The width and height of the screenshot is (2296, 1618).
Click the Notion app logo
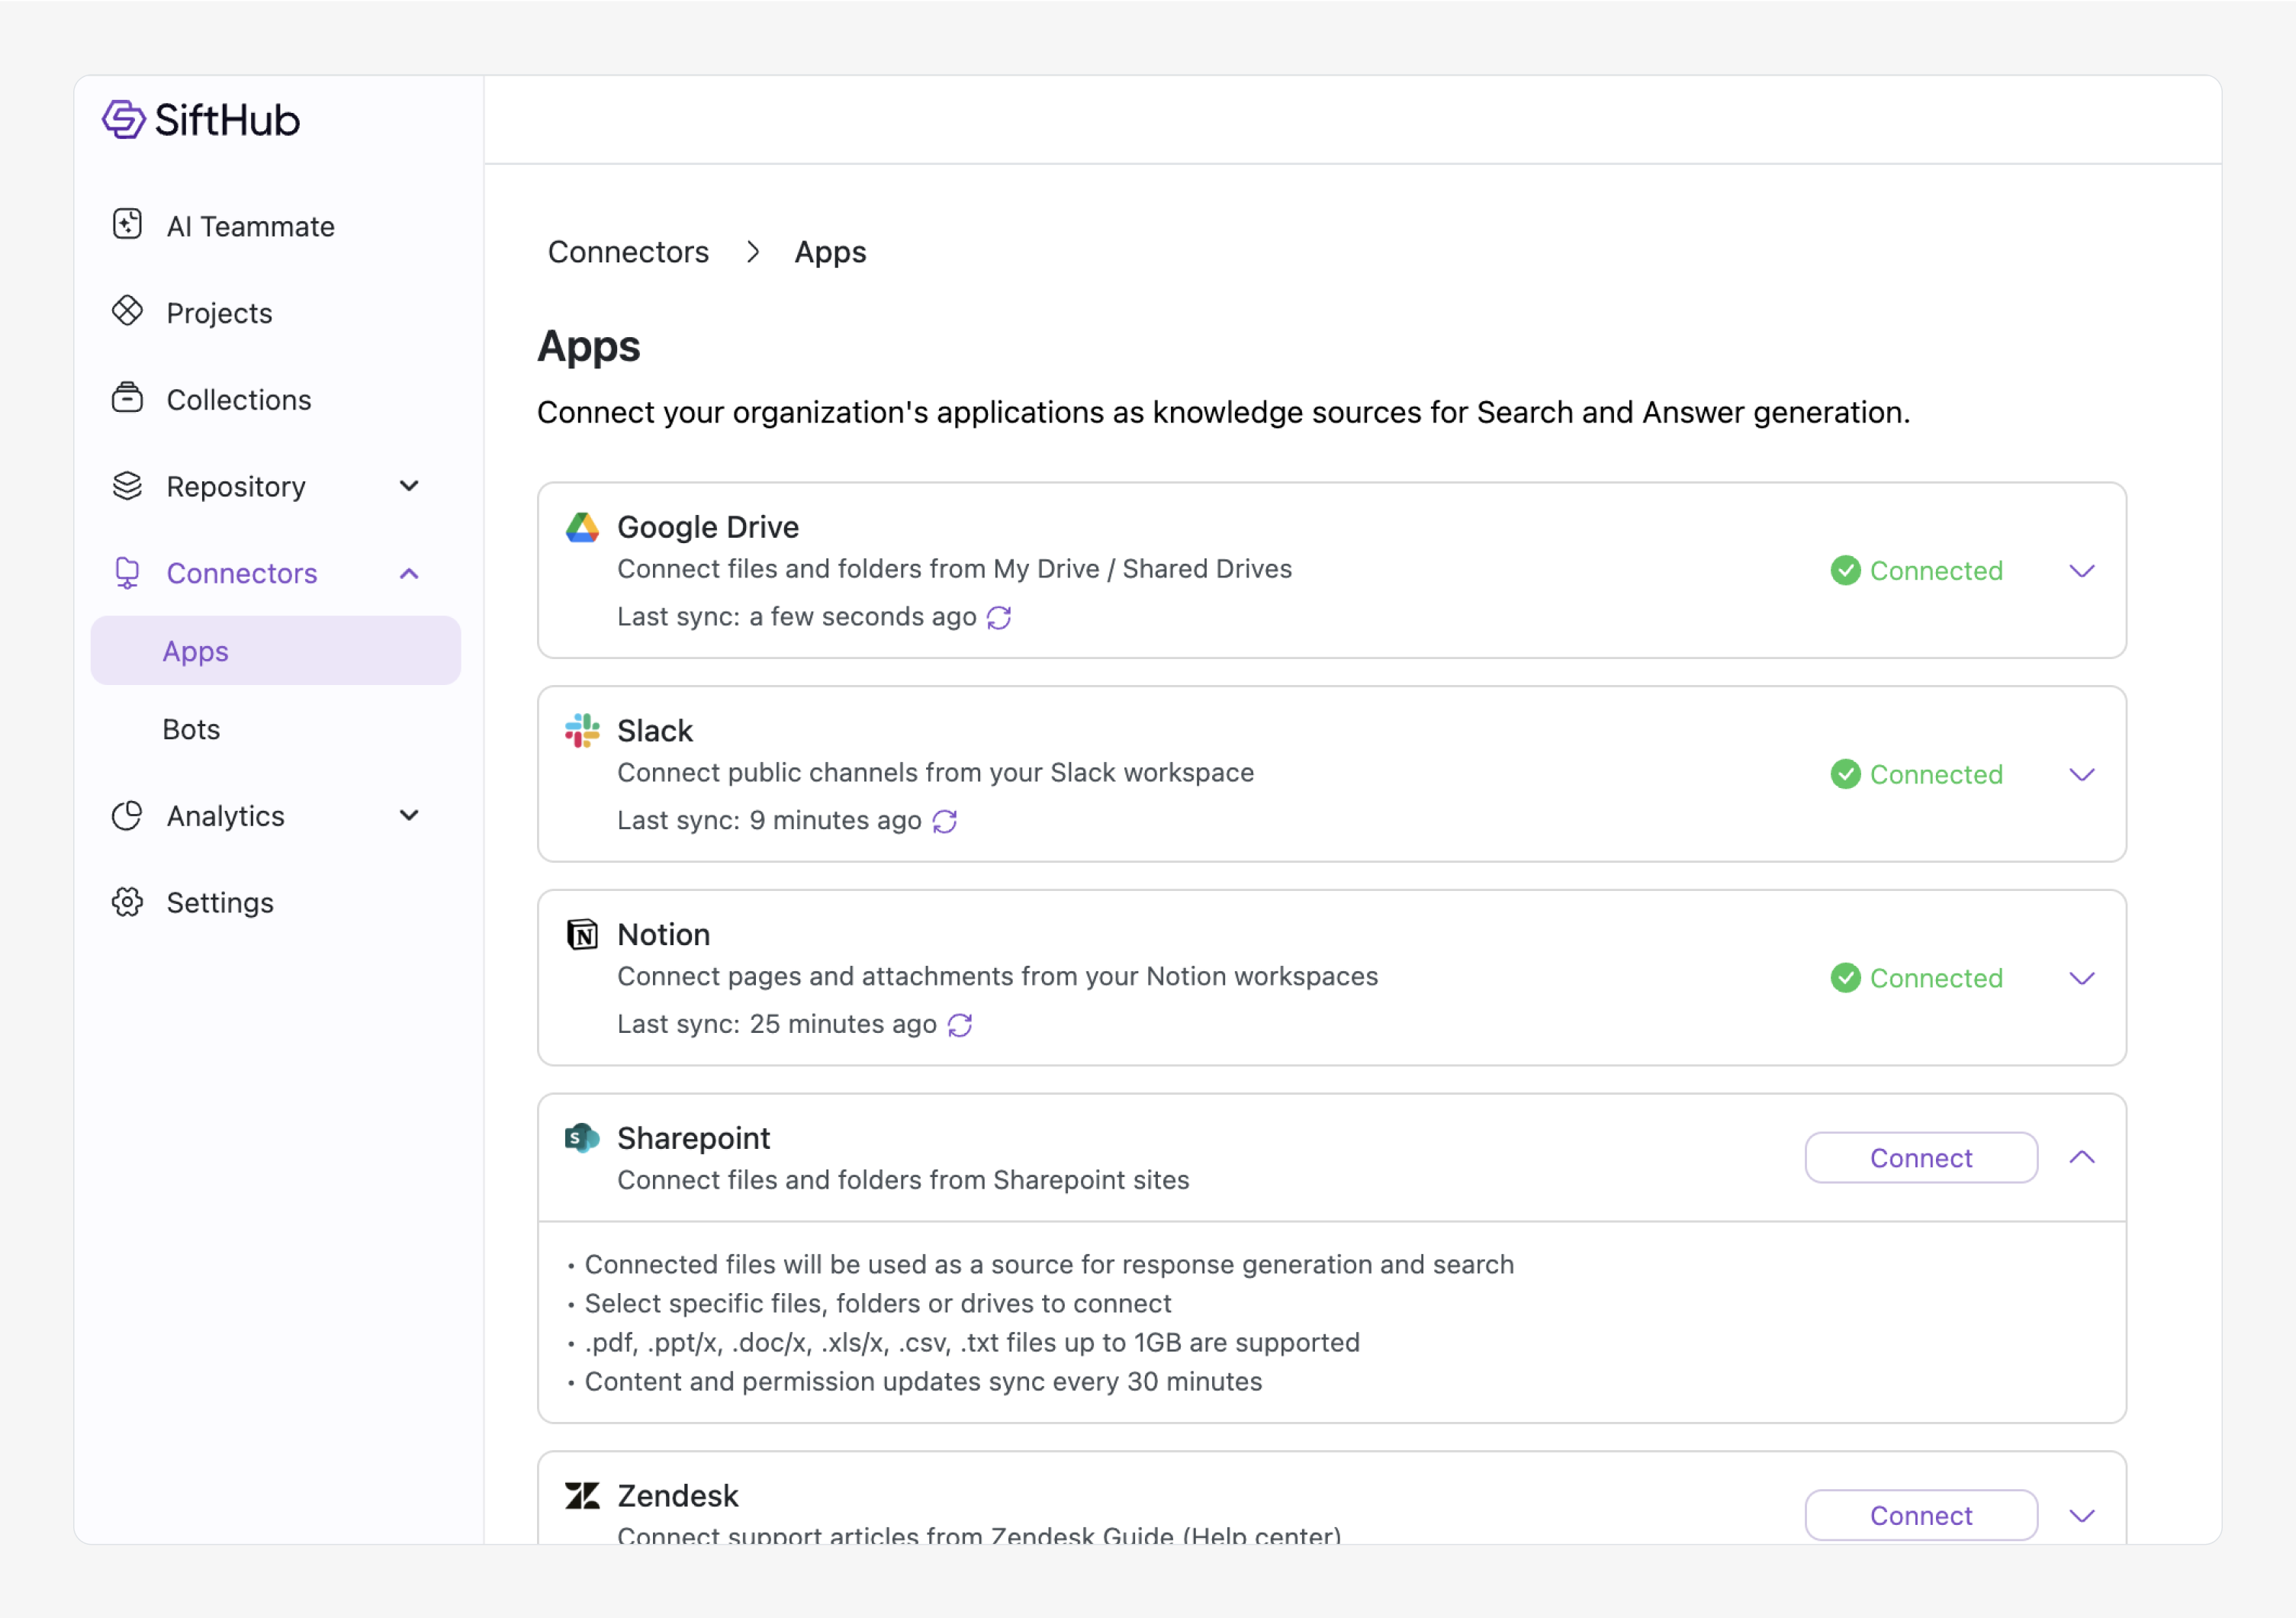(x=582, y=935)
